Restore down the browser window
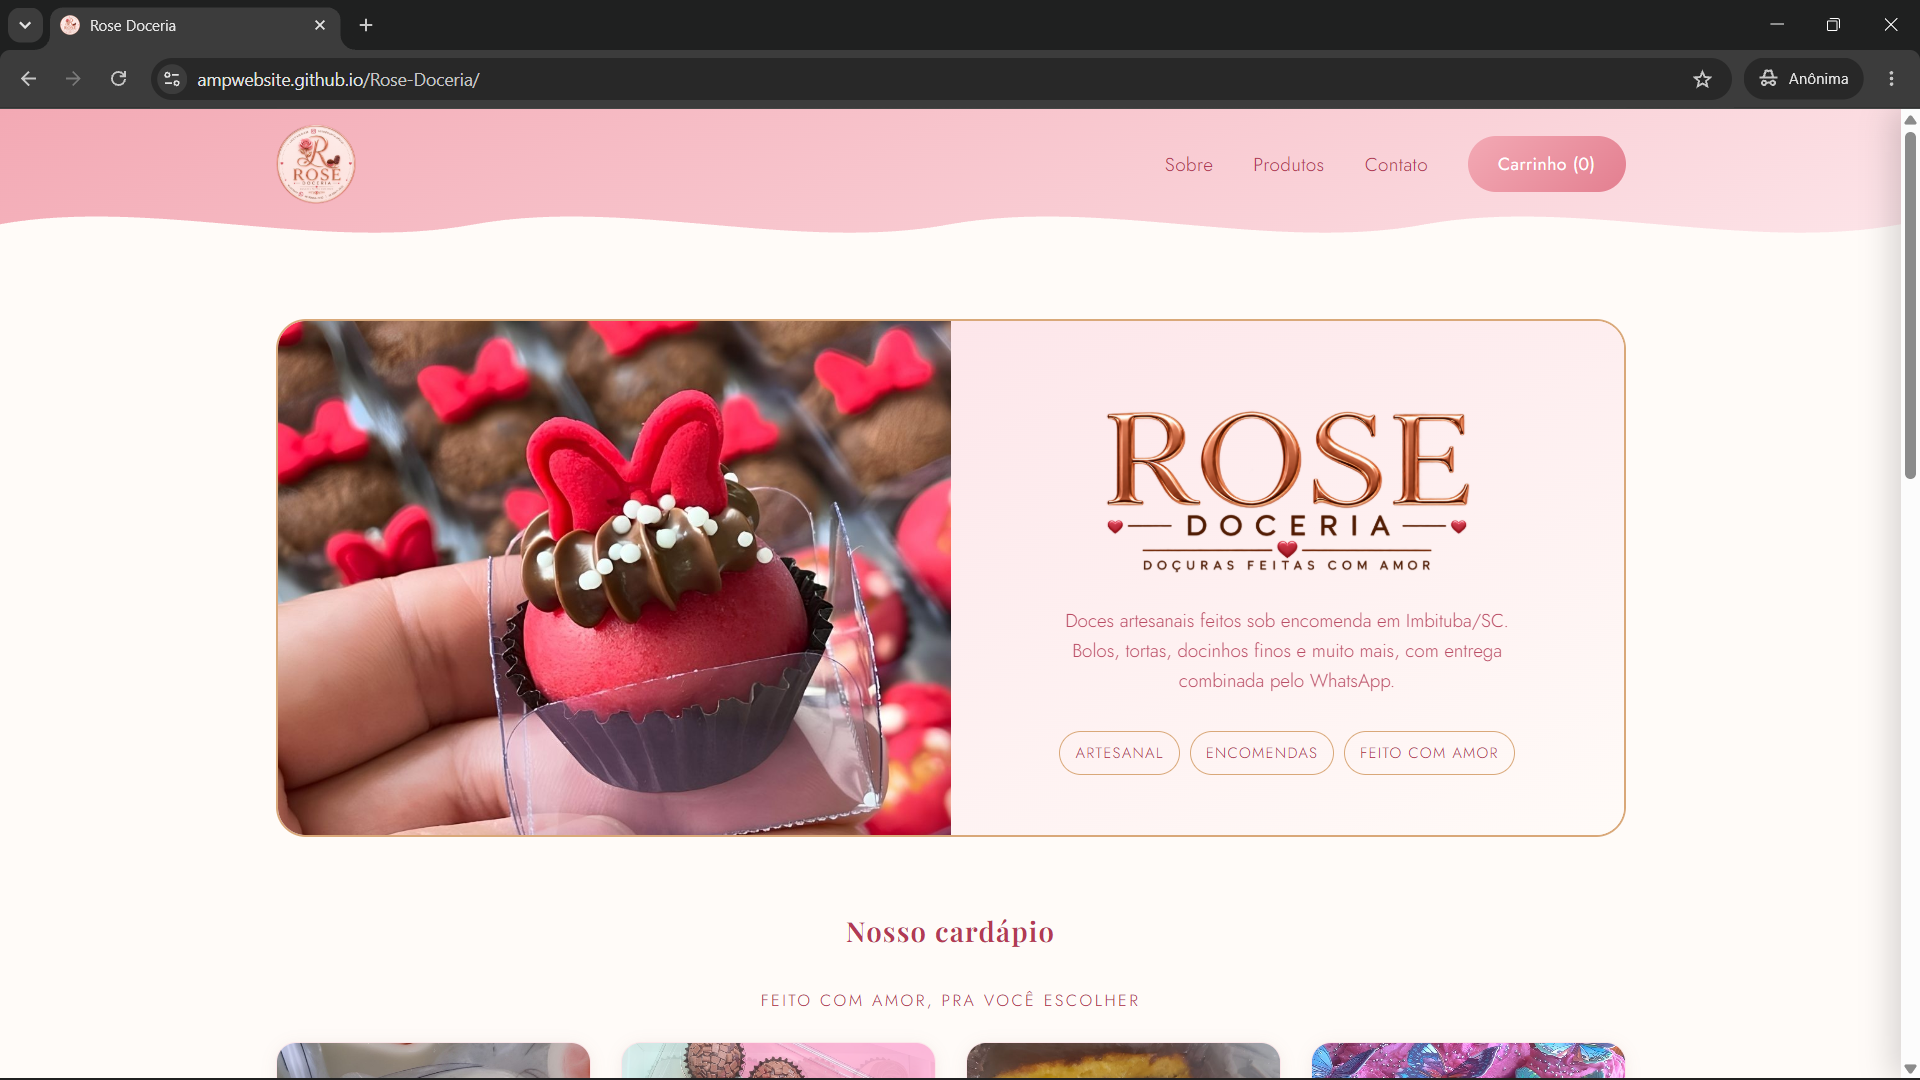 pyautogui.click(x=1833, y=25)
